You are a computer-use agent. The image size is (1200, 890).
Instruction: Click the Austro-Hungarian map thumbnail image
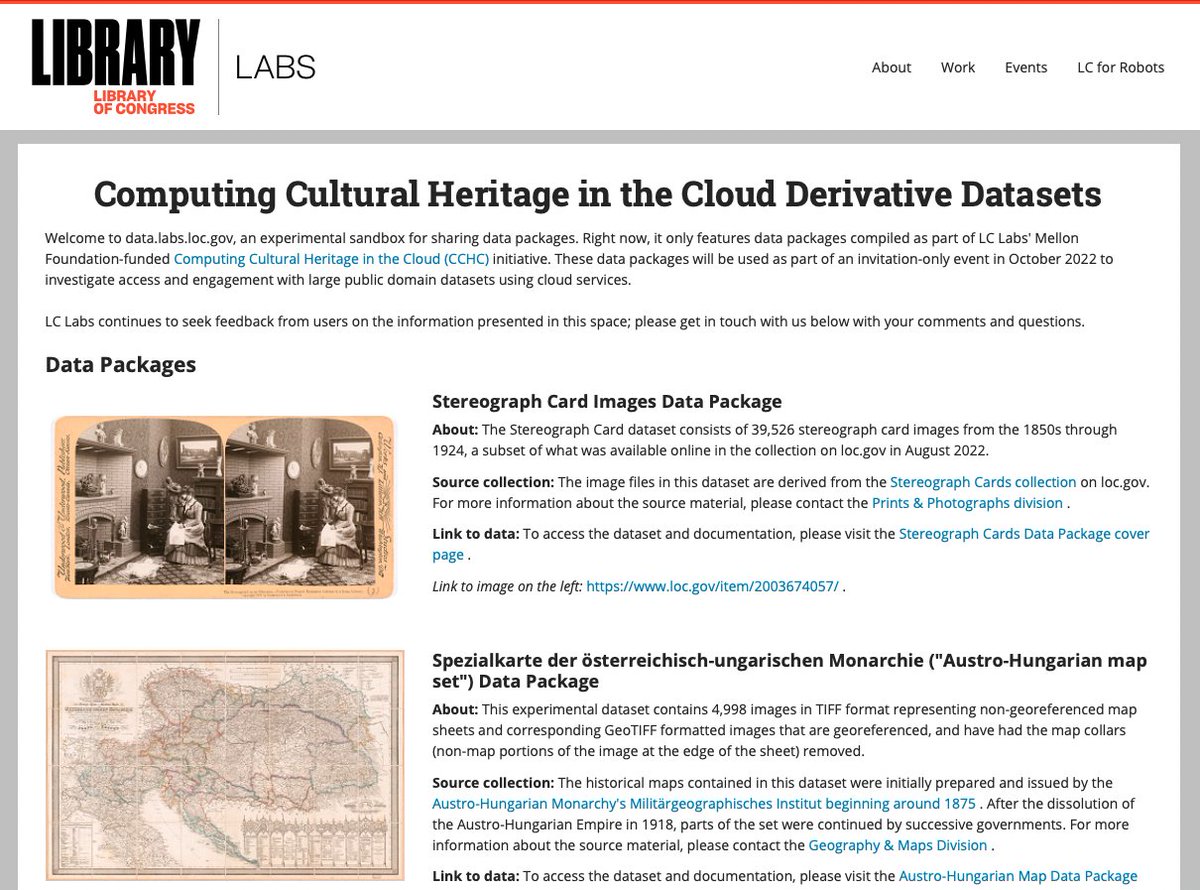point(225,765)
